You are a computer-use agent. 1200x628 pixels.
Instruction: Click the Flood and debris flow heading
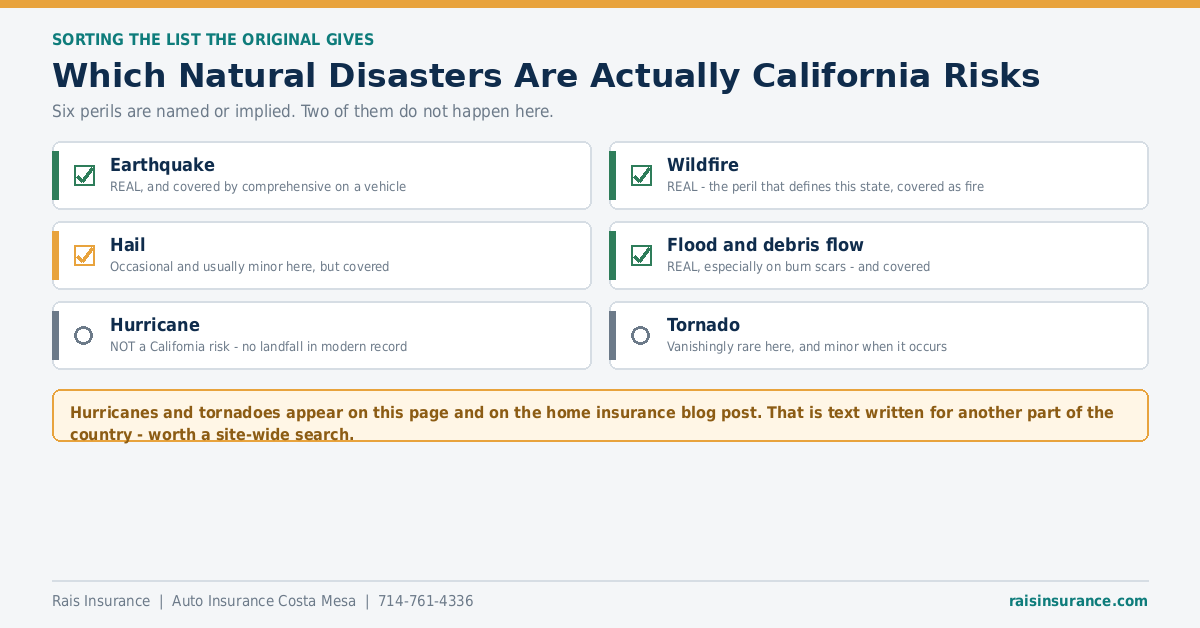pyautogui.click(x=765, y=245)
